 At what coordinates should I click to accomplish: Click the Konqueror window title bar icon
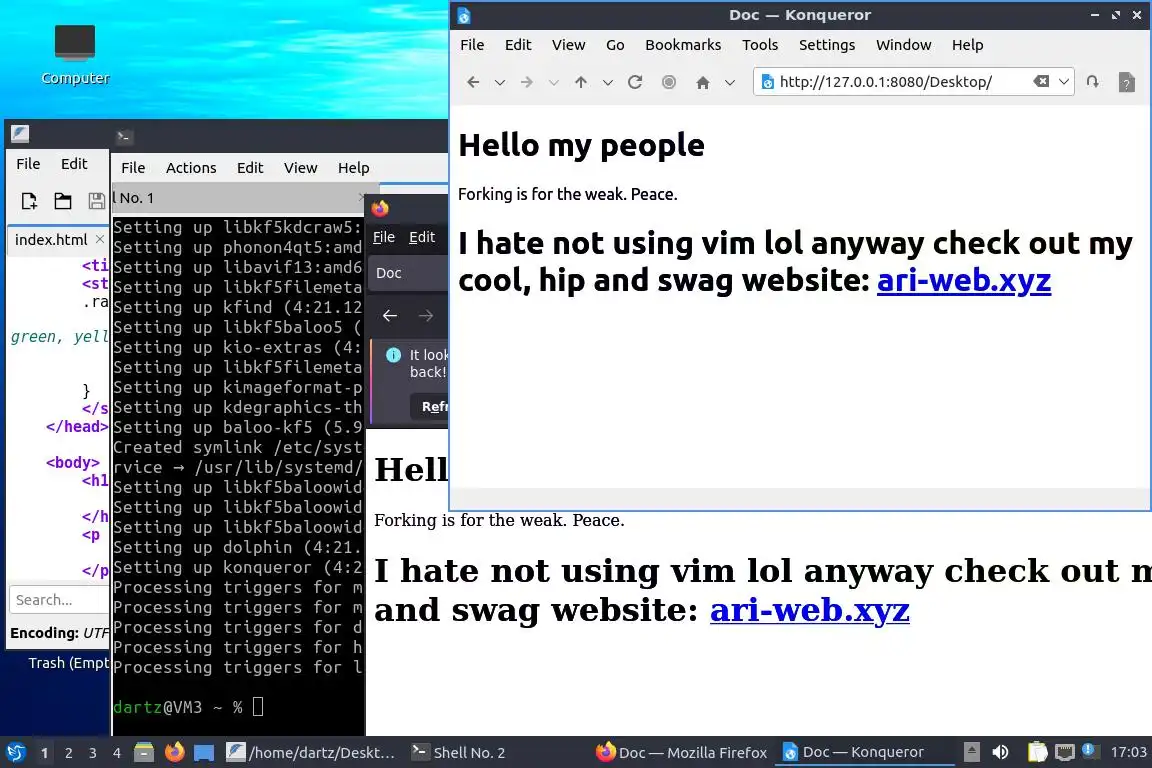(x=464, y=15)
